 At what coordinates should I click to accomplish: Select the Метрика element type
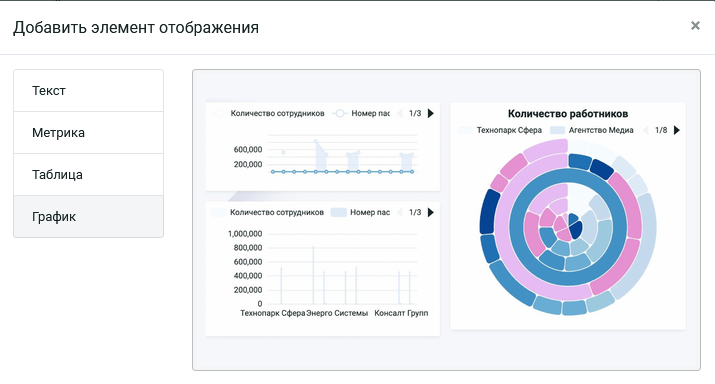(x=88, y=133)
